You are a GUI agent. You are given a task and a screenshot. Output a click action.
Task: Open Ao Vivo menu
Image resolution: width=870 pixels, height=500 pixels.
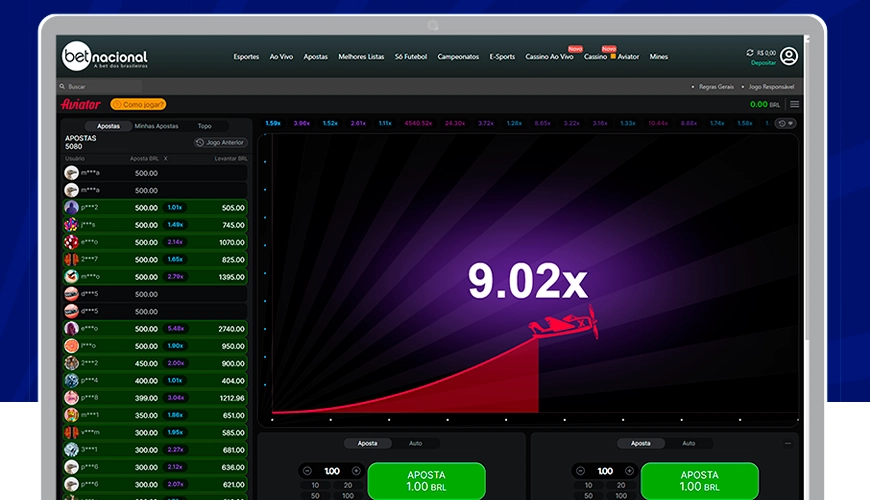[x=281, y=57]
